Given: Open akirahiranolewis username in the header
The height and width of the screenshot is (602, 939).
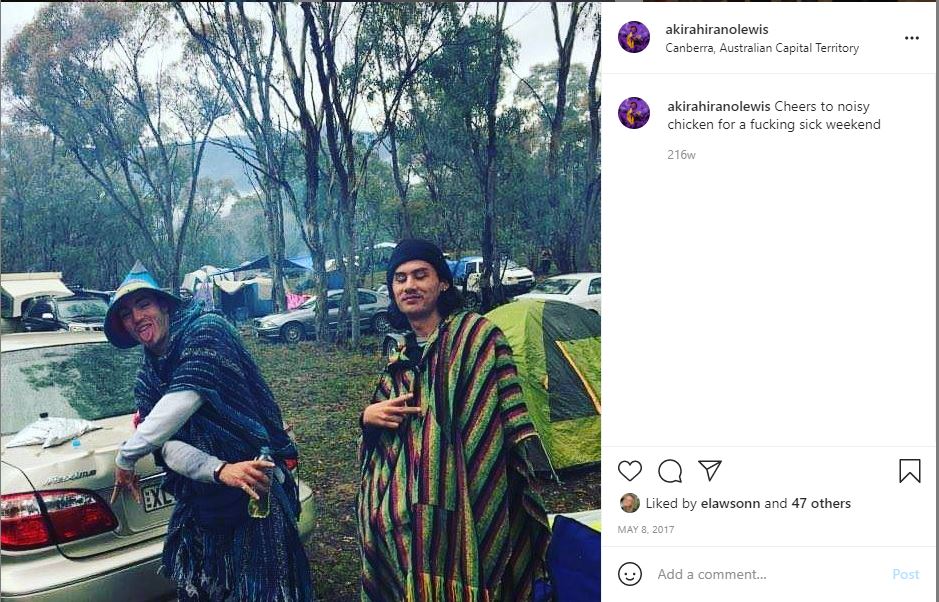Looking at the screenshot, I should click(716, 29).
